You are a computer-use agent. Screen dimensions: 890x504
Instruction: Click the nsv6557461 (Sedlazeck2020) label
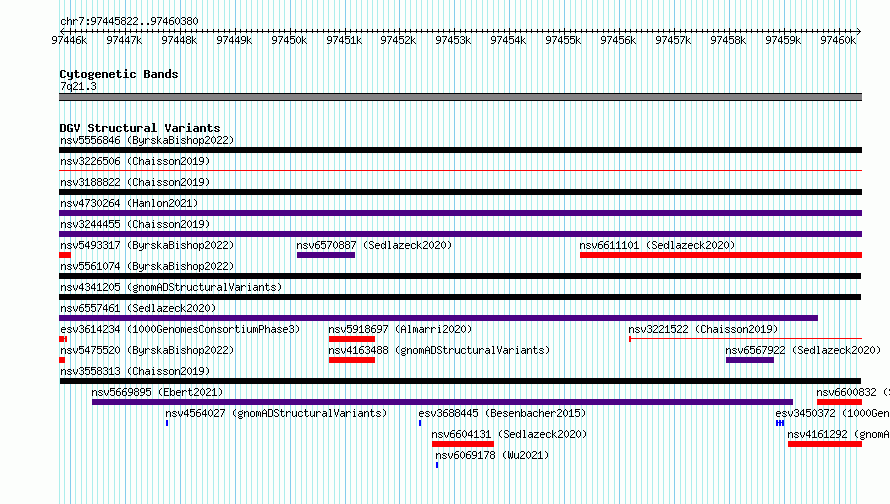(x=138, y=308)
